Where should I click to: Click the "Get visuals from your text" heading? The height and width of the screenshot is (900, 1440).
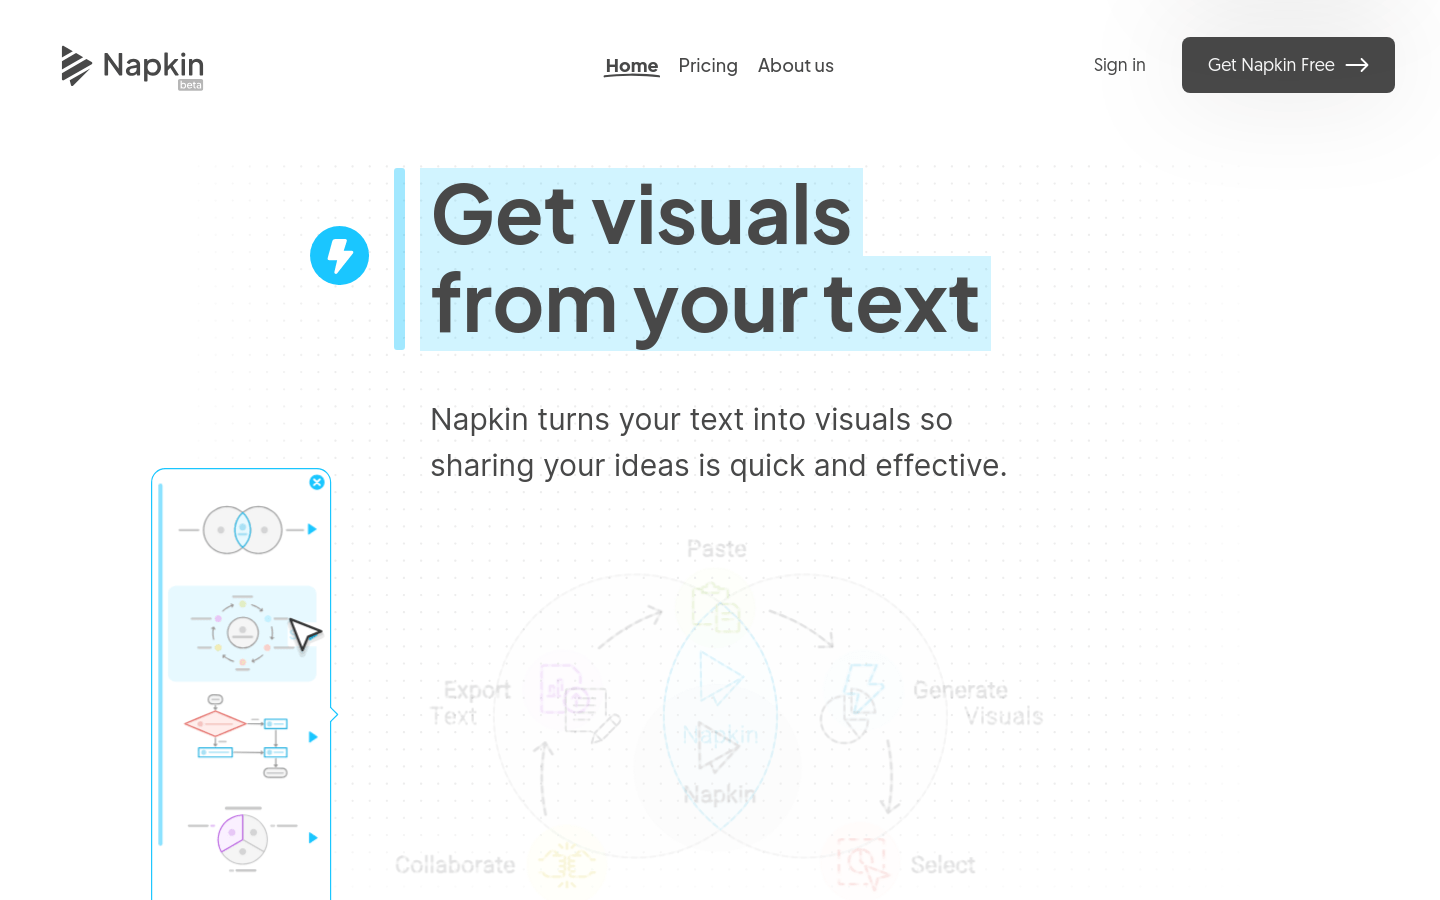tap(705, 259)
